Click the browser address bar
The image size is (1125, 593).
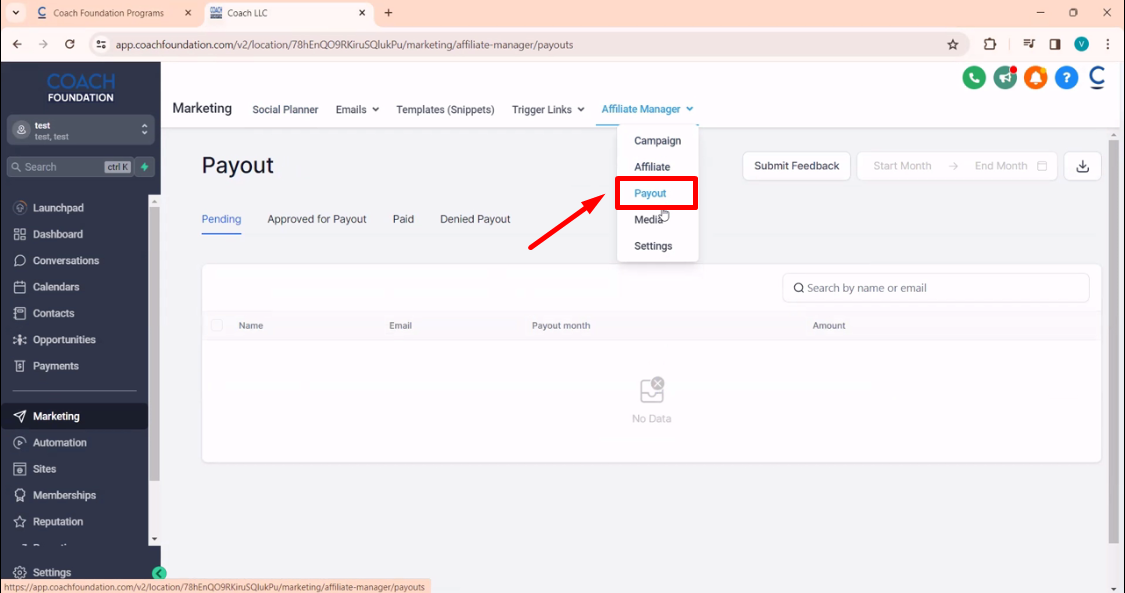point(527,44)
